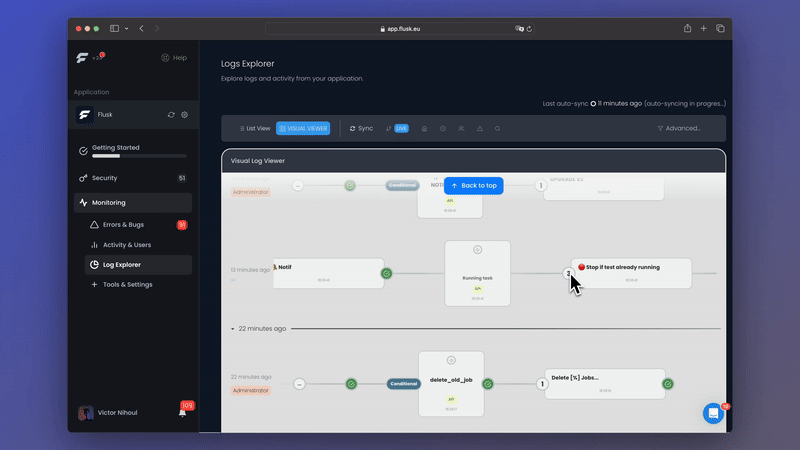Select the VISUAL VIEWER tab

303,129
